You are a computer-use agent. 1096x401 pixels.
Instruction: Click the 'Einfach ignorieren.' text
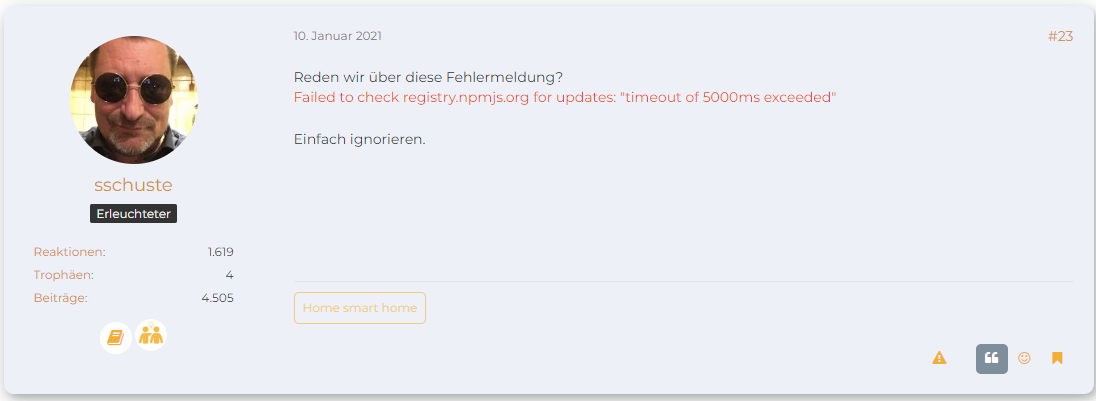(359, 139)
